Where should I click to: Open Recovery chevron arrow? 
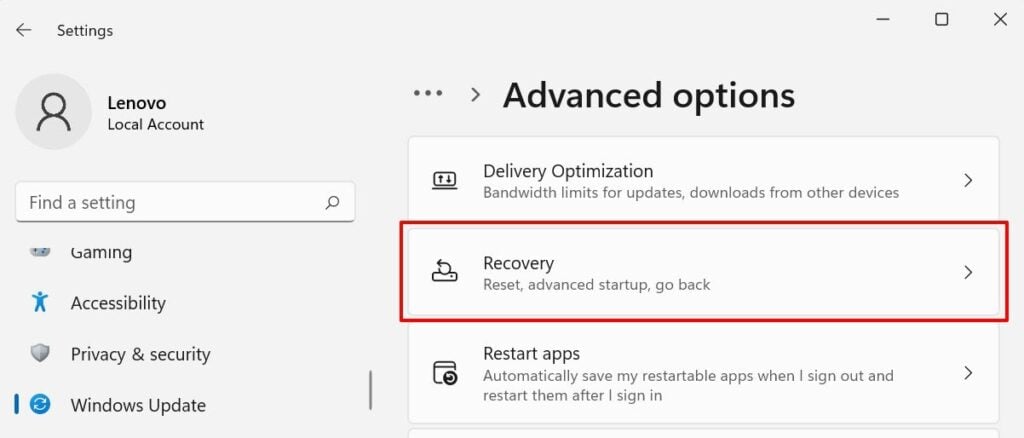(967, 272)
